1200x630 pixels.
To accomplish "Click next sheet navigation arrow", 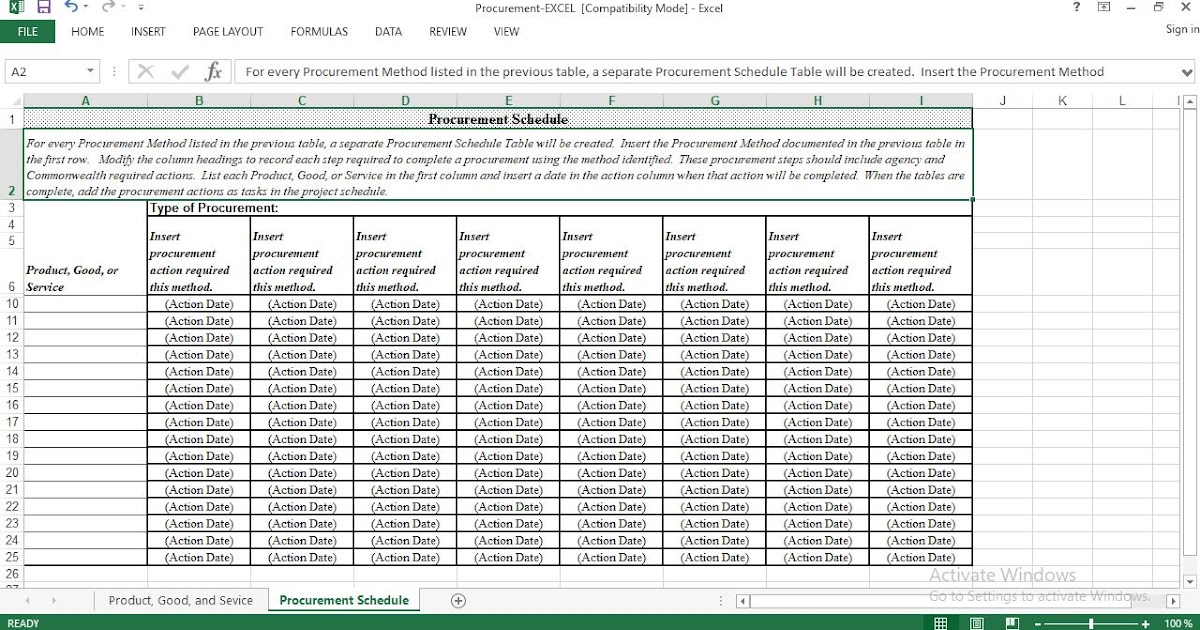I will (53, 601).
